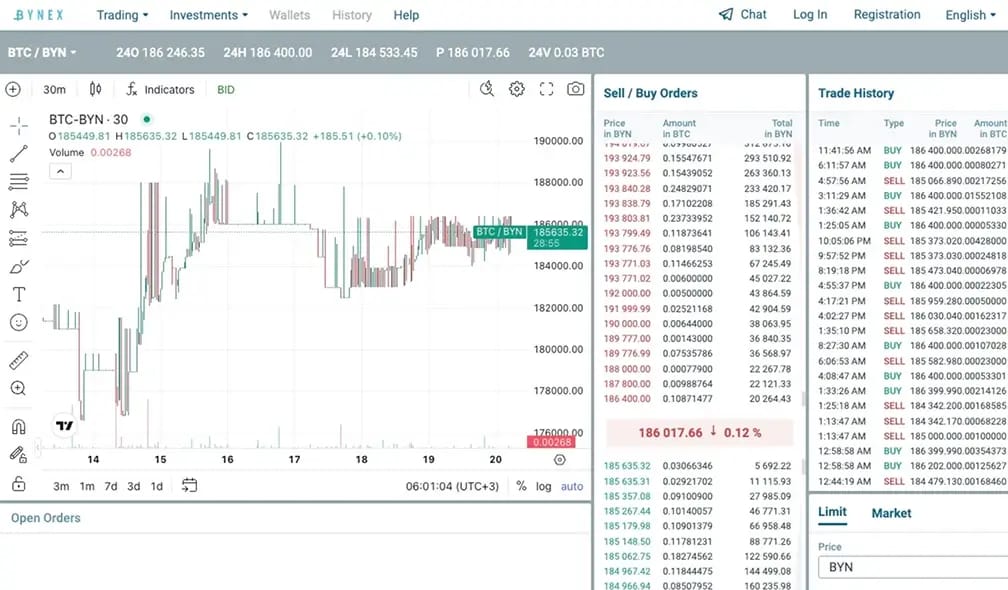This screenshot has width=1008, height=590.
Task: Open the Investments dropdown menu
Action: click(x=208, y=15)
